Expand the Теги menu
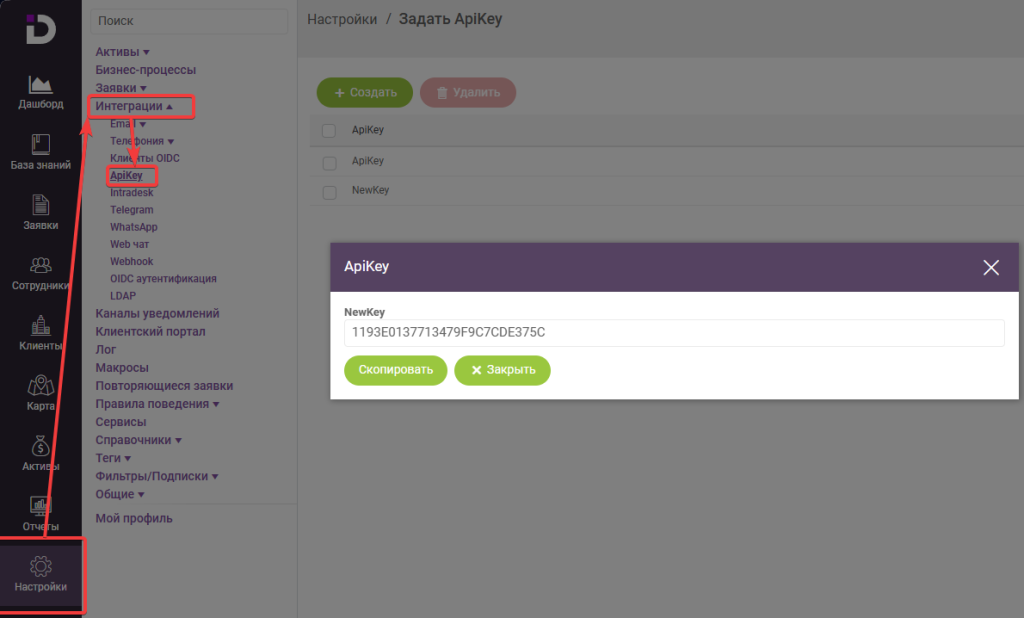The height and width of the screenshot is (618, 1024). tap(112, 458)
